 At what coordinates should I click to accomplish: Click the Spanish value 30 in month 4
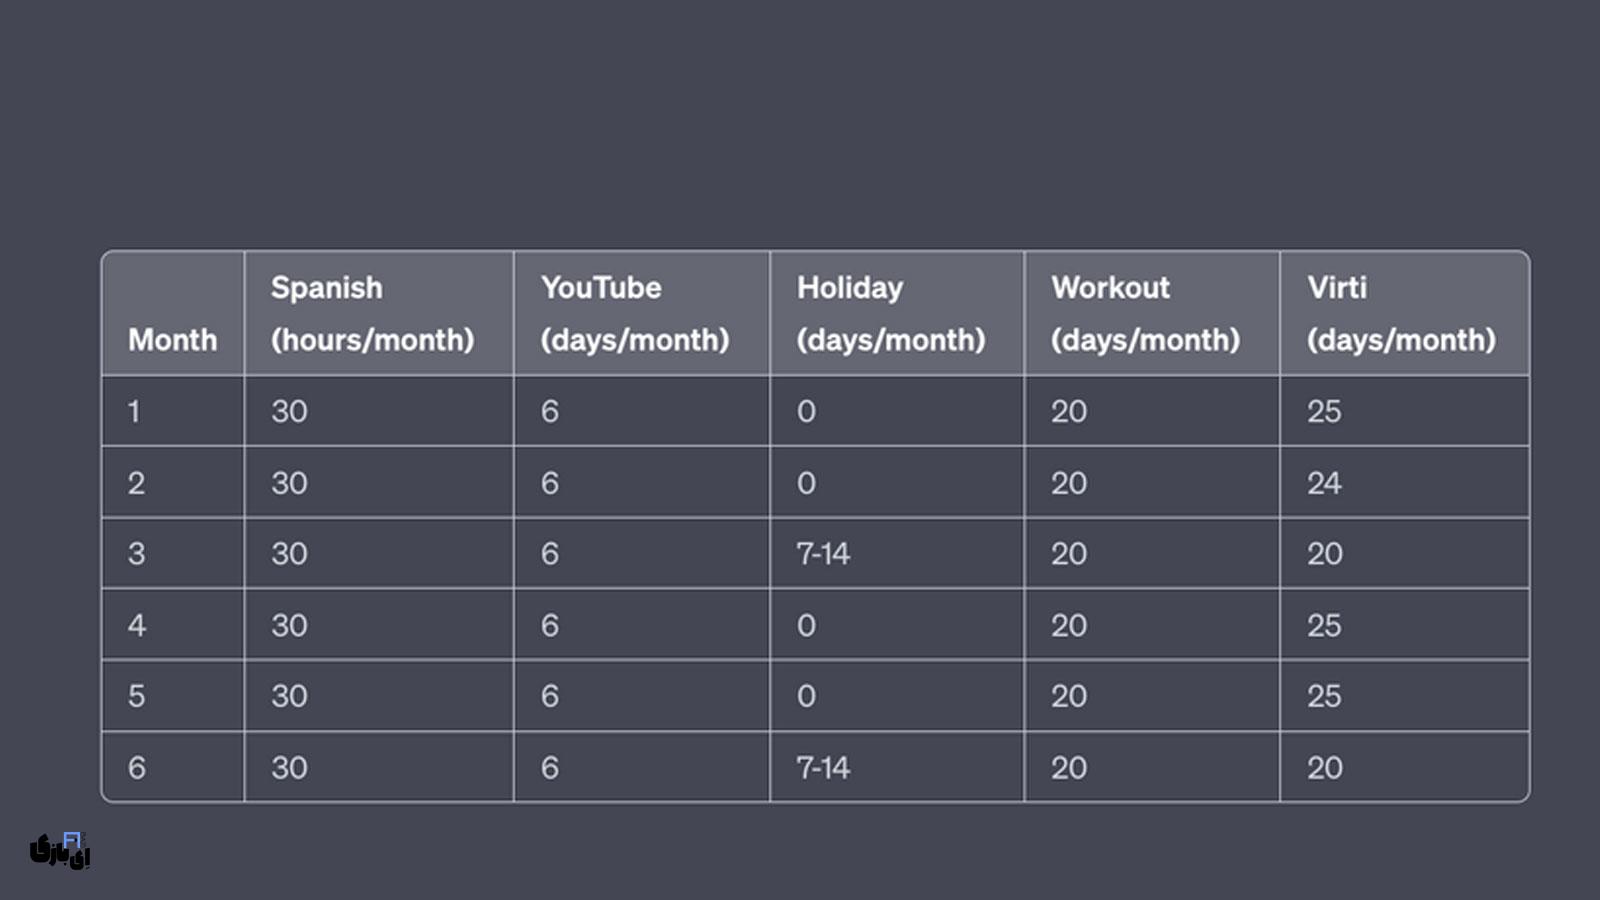289,626
